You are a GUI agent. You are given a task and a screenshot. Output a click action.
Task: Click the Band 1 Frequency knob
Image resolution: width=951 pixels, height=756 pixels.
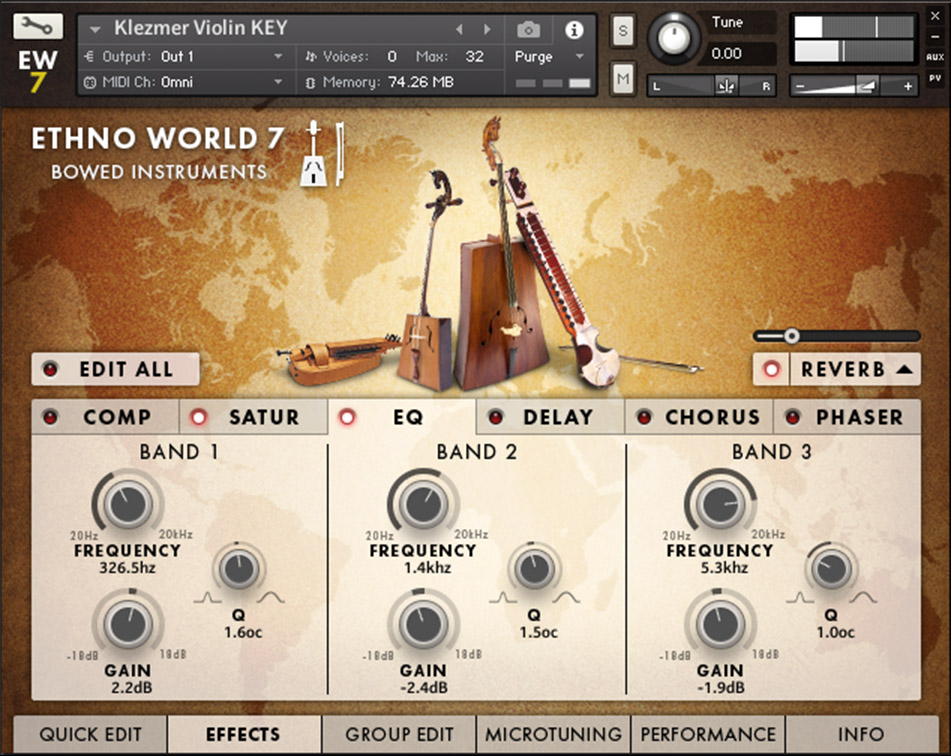(x=127, y=504)
